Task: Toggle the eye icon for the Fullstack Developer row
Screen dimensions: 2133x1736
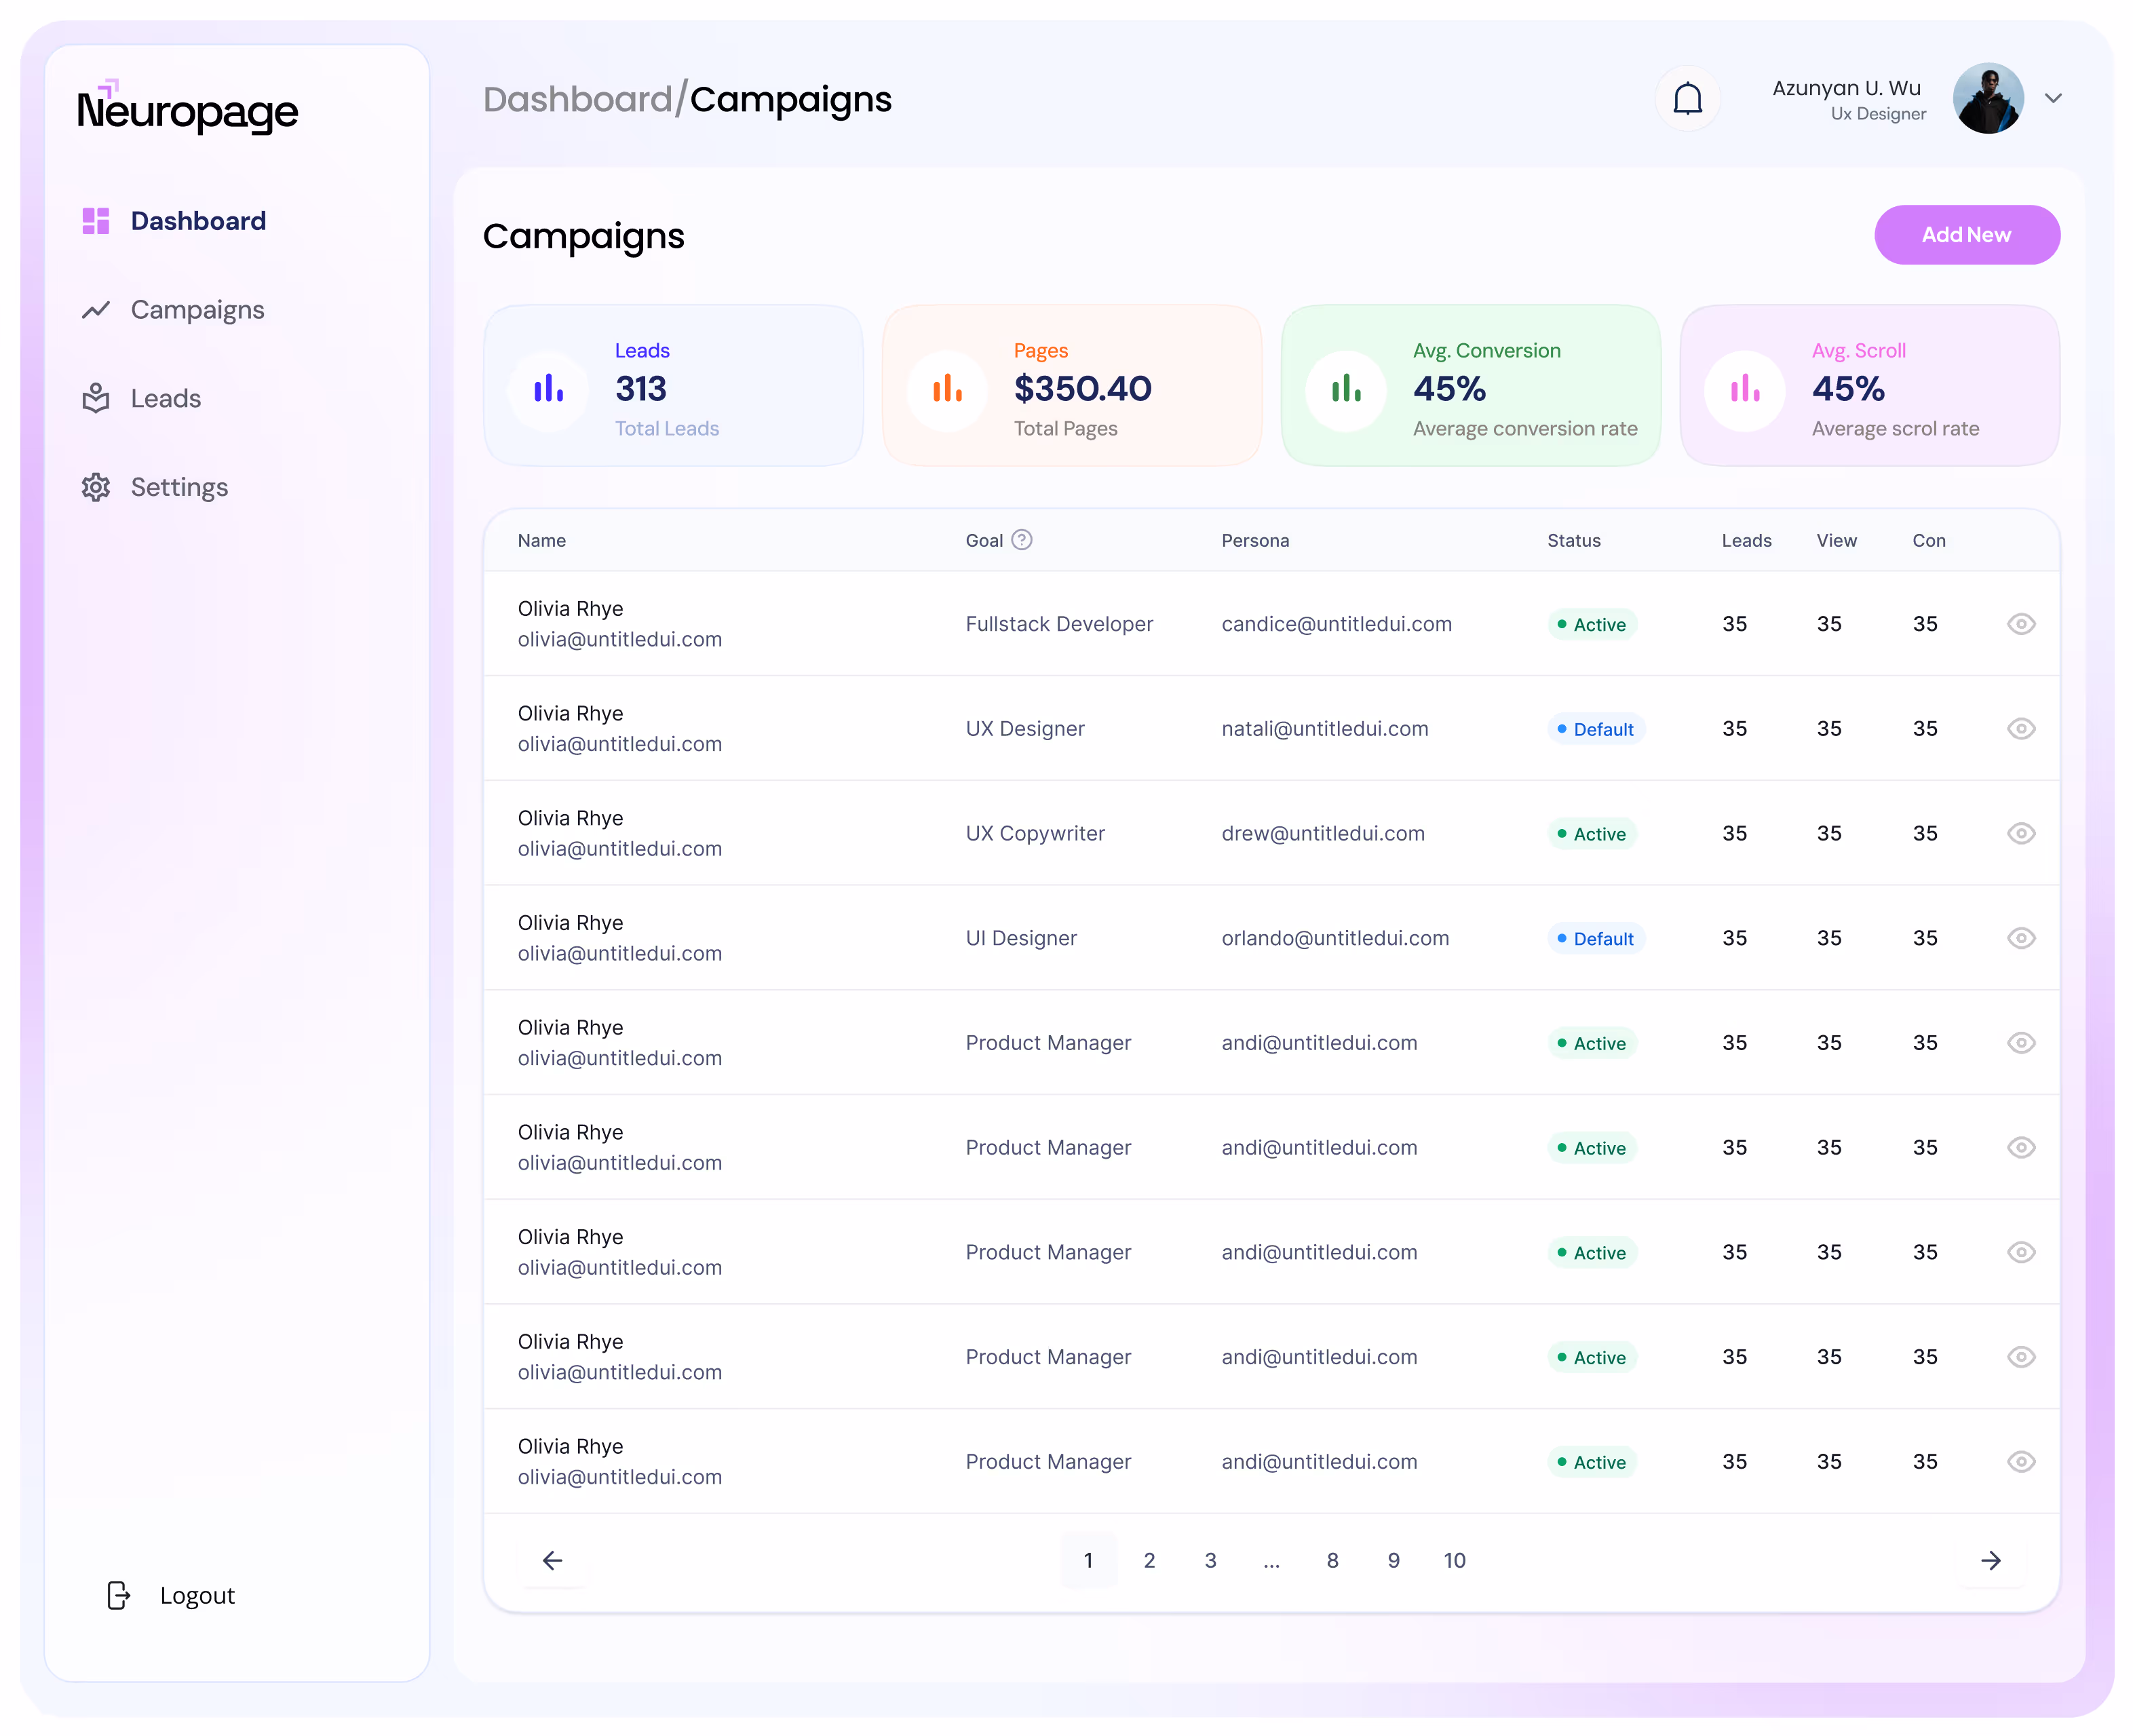Action: click(2021, 624)
